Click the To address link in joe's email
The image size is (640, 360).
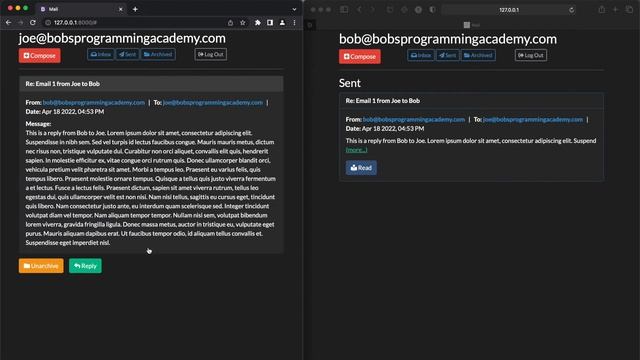point(213,102)
